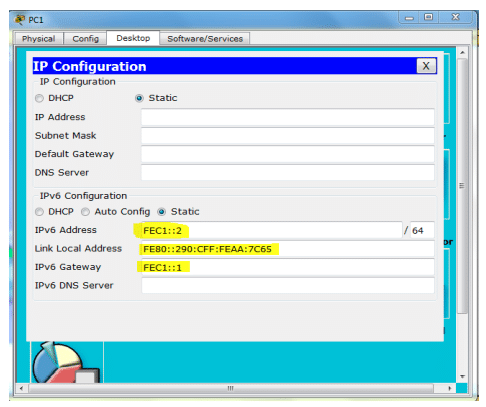Click the vertical scrollbar down arrow

[x=462, y=377]
